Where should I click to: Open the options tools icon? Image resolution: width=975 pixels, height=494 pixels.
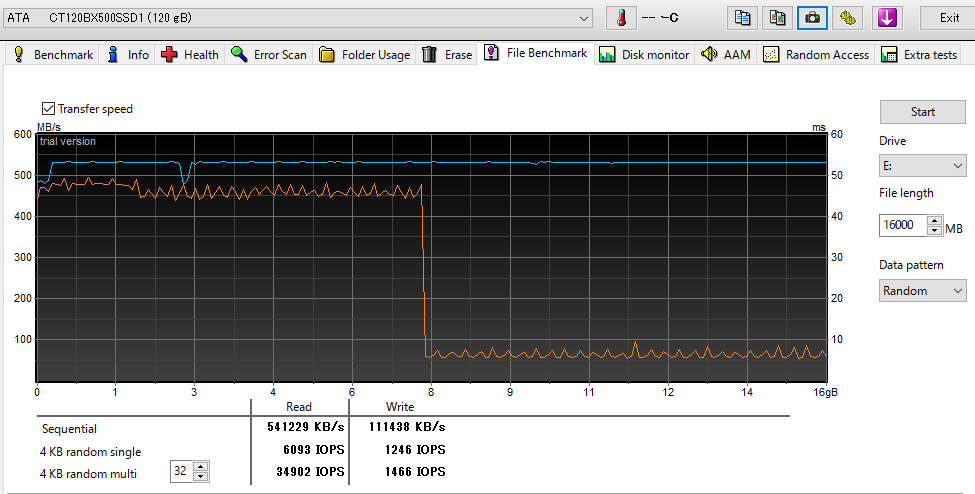848,17
